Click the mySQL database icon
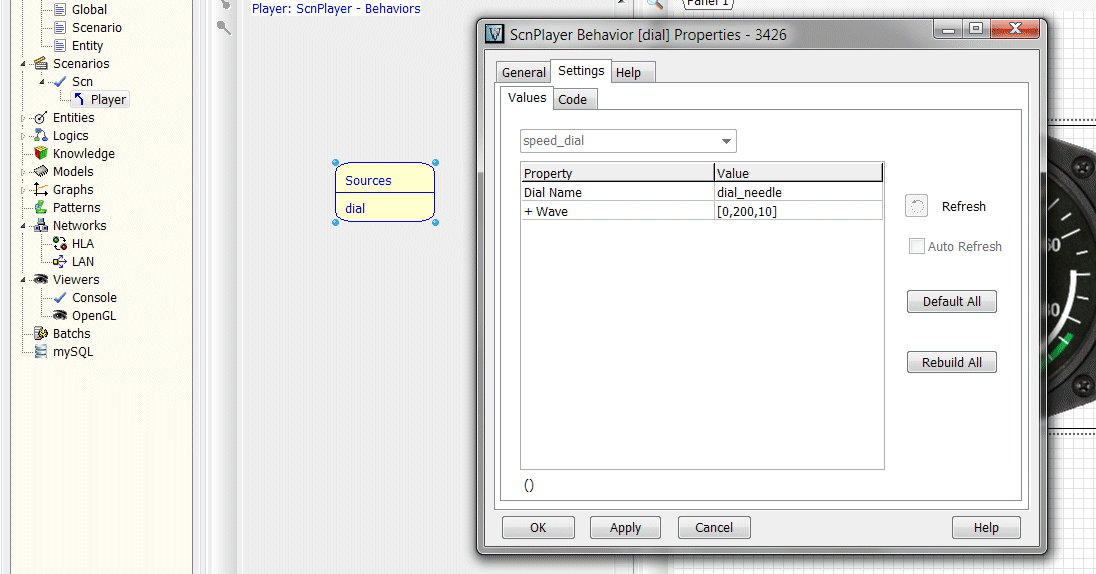The image size is (1096, 574). click(x=41, y=352)
